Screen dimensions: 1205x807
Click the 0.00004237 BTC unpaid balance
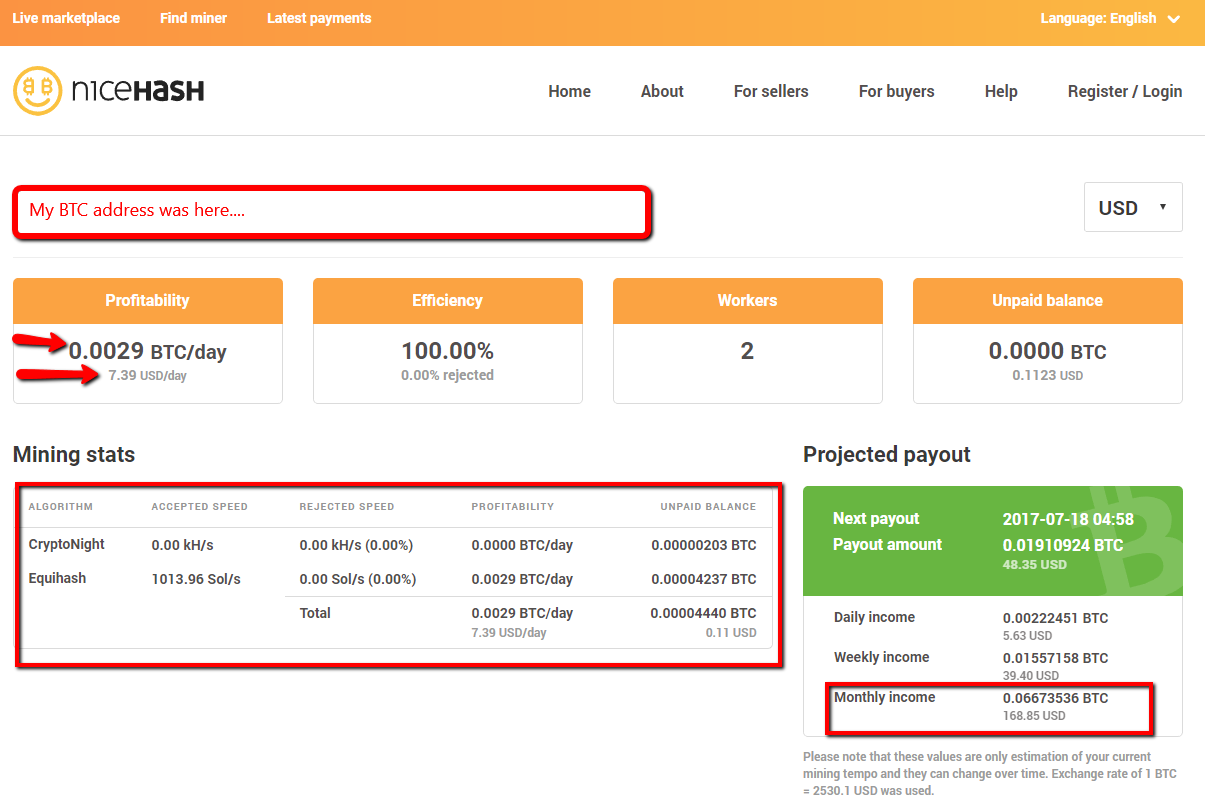704,579
